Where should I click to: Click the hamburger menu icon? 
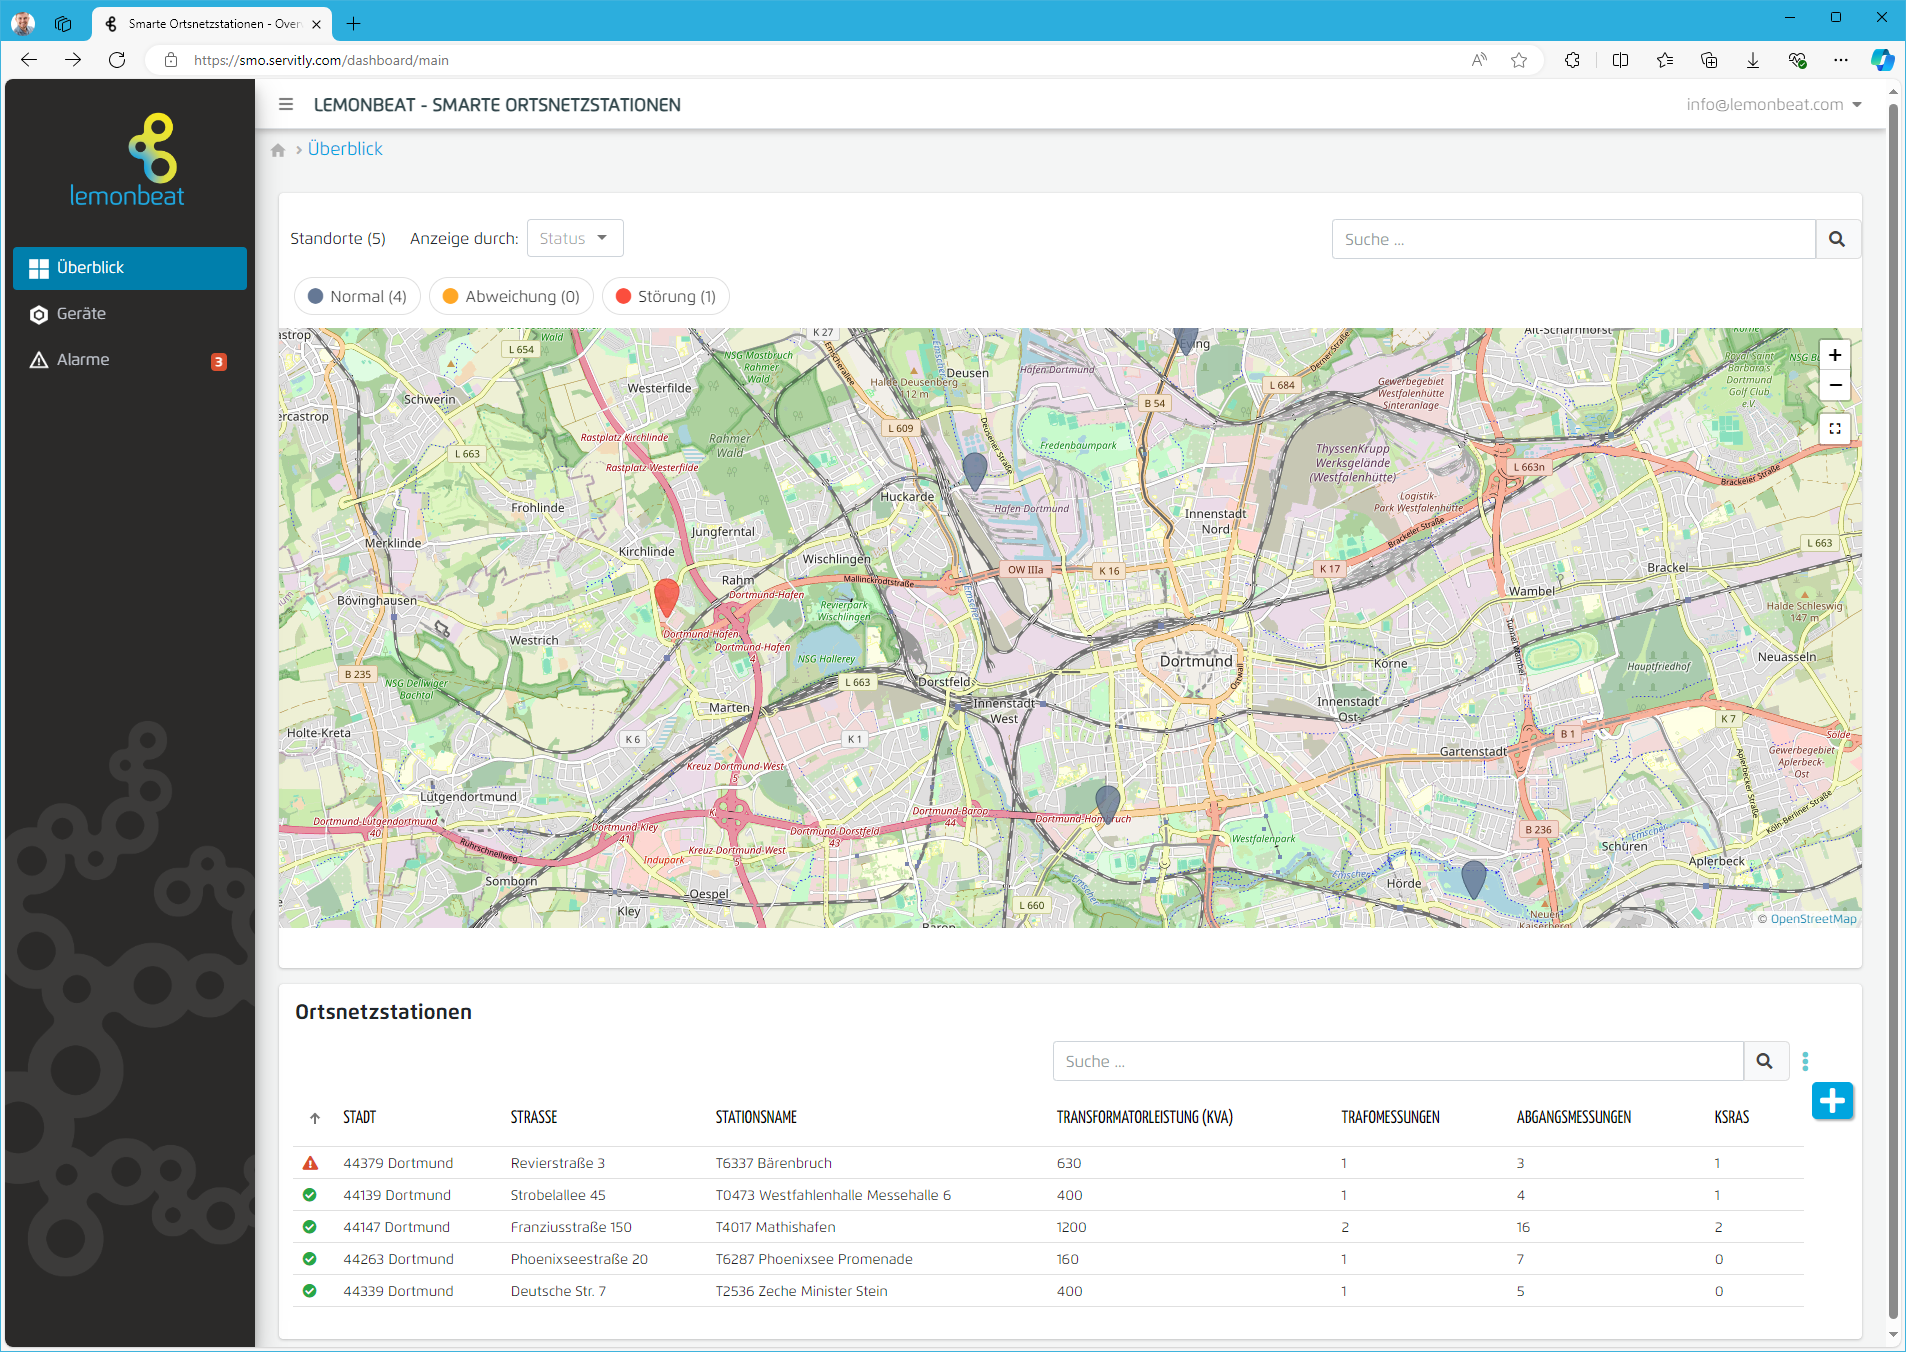(x=286, y=104)
